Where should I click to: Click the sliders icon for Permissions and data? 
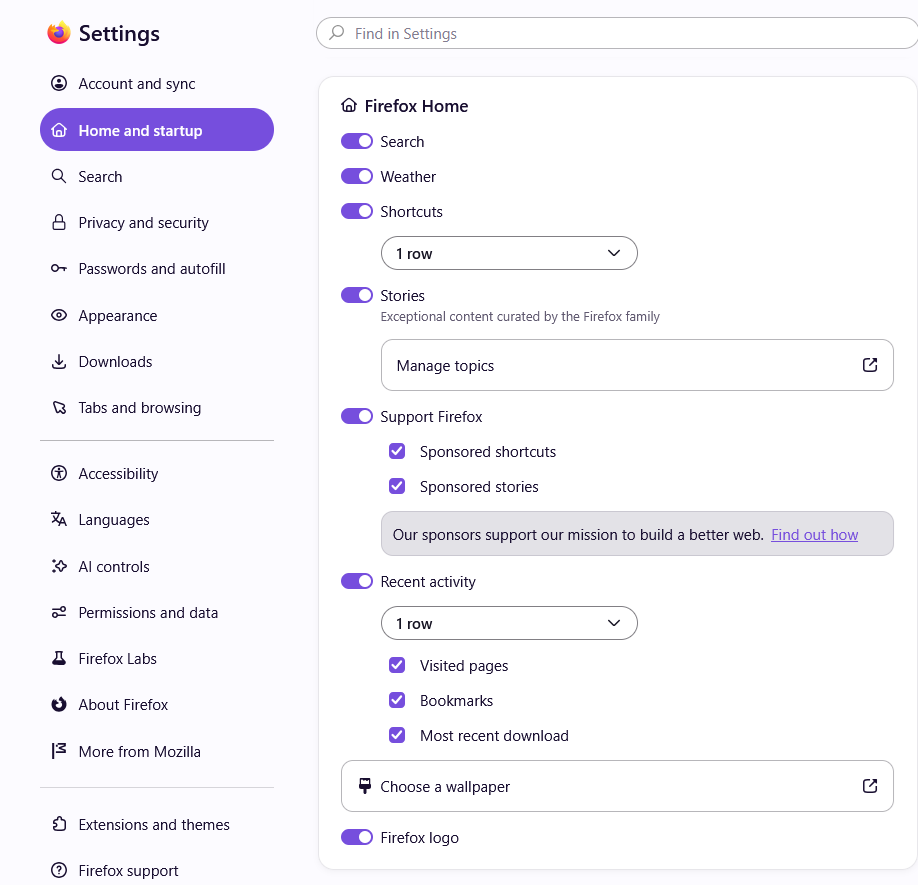tap(59, 612)
